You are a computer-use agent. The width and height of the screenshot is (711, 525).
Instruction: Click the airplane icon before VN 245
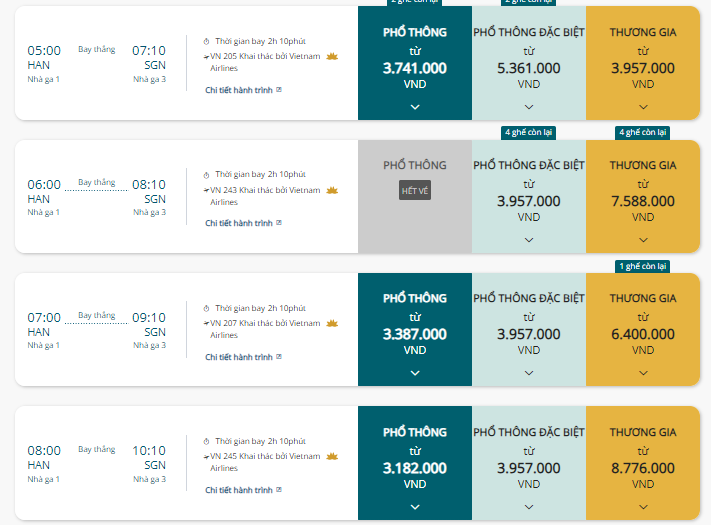pos(205,456)
